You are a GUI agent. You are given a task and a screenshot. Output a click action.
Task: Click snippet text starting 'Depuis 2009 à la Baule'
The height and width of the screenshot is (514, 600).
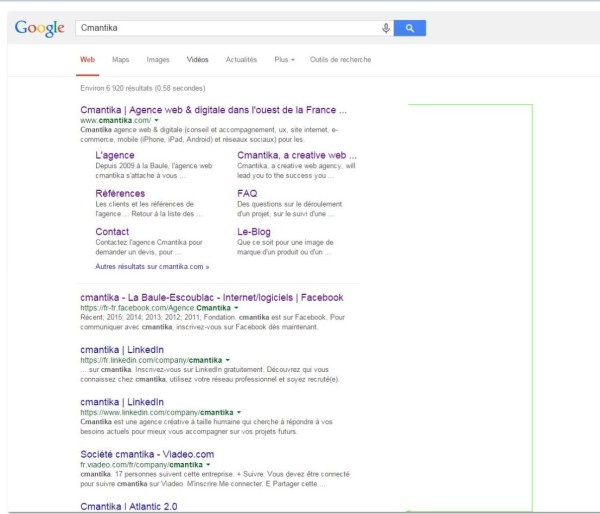[x=153, y=170]
